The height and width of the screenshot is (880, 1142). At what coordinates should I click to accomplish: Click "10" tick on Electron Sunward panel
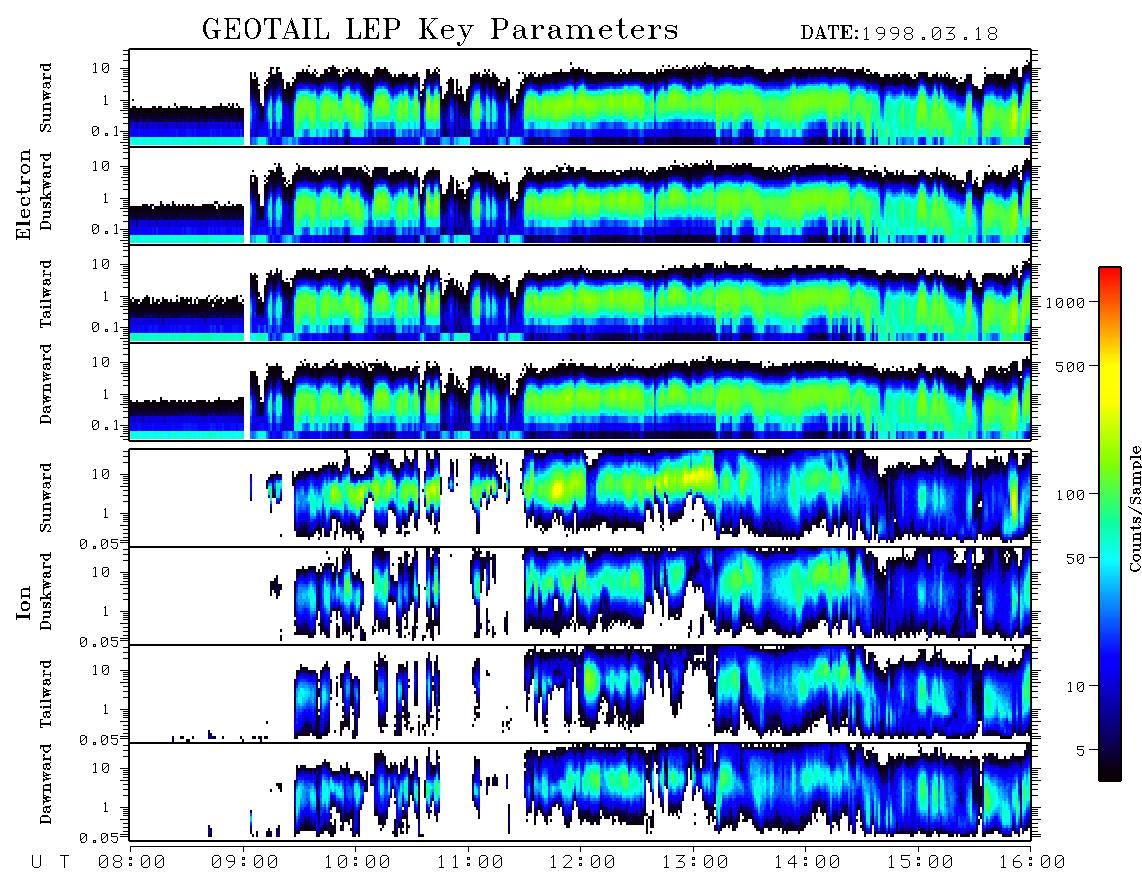pos(101,68)
